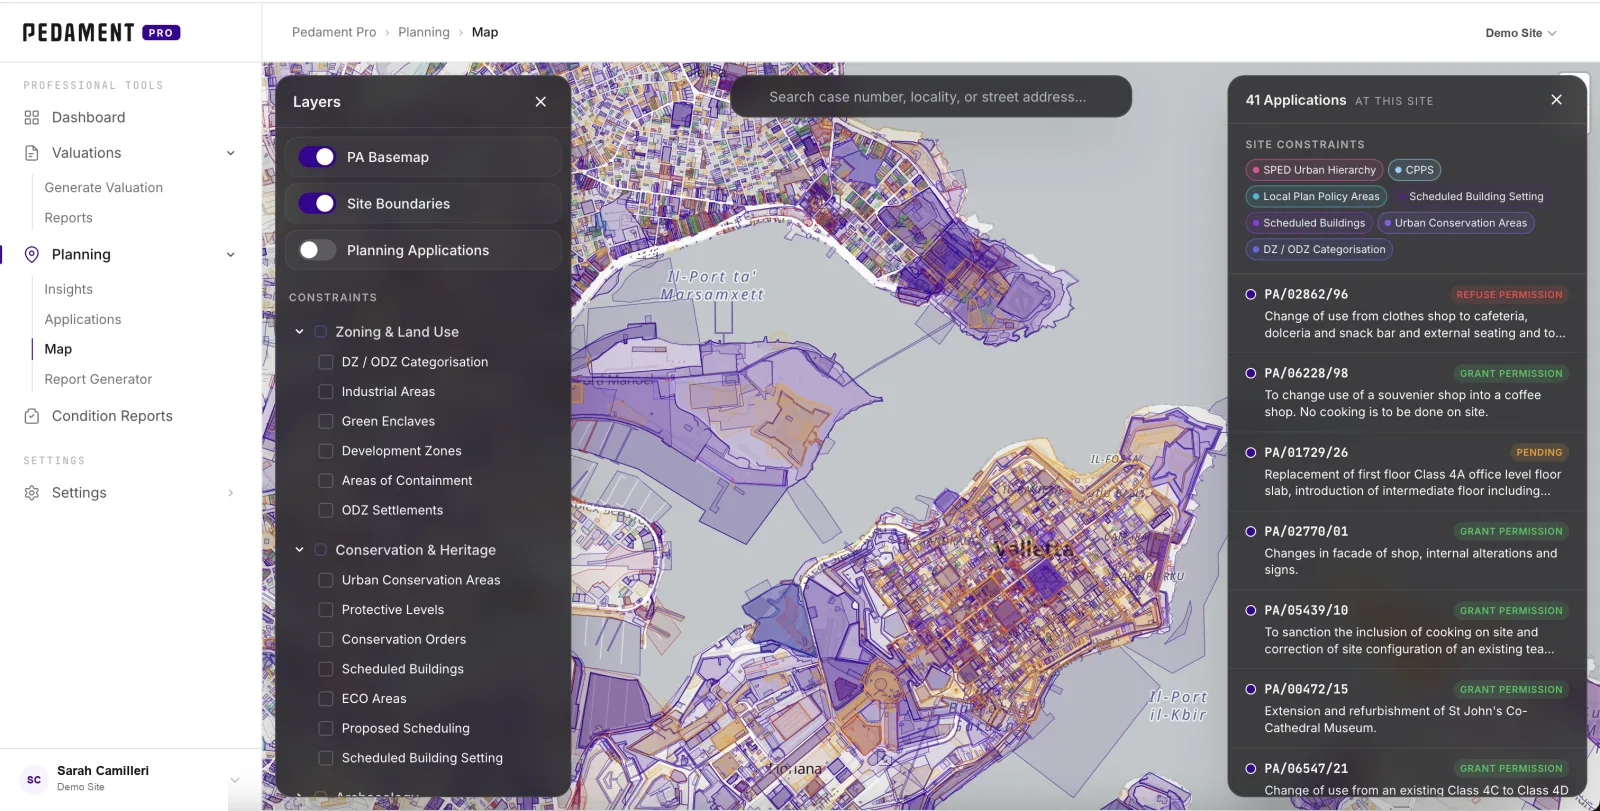1600x811 pixels.
Task: Close the Layers panel
Action: point(541,102)
